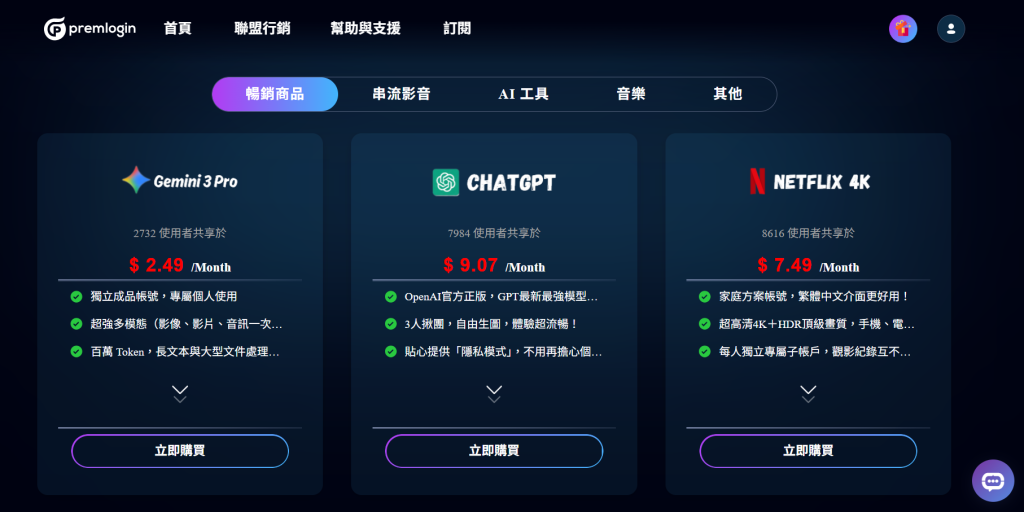The image size is (1024, 512).
Task: Click the Netflix 4K logo
Action: coord(758,181)
